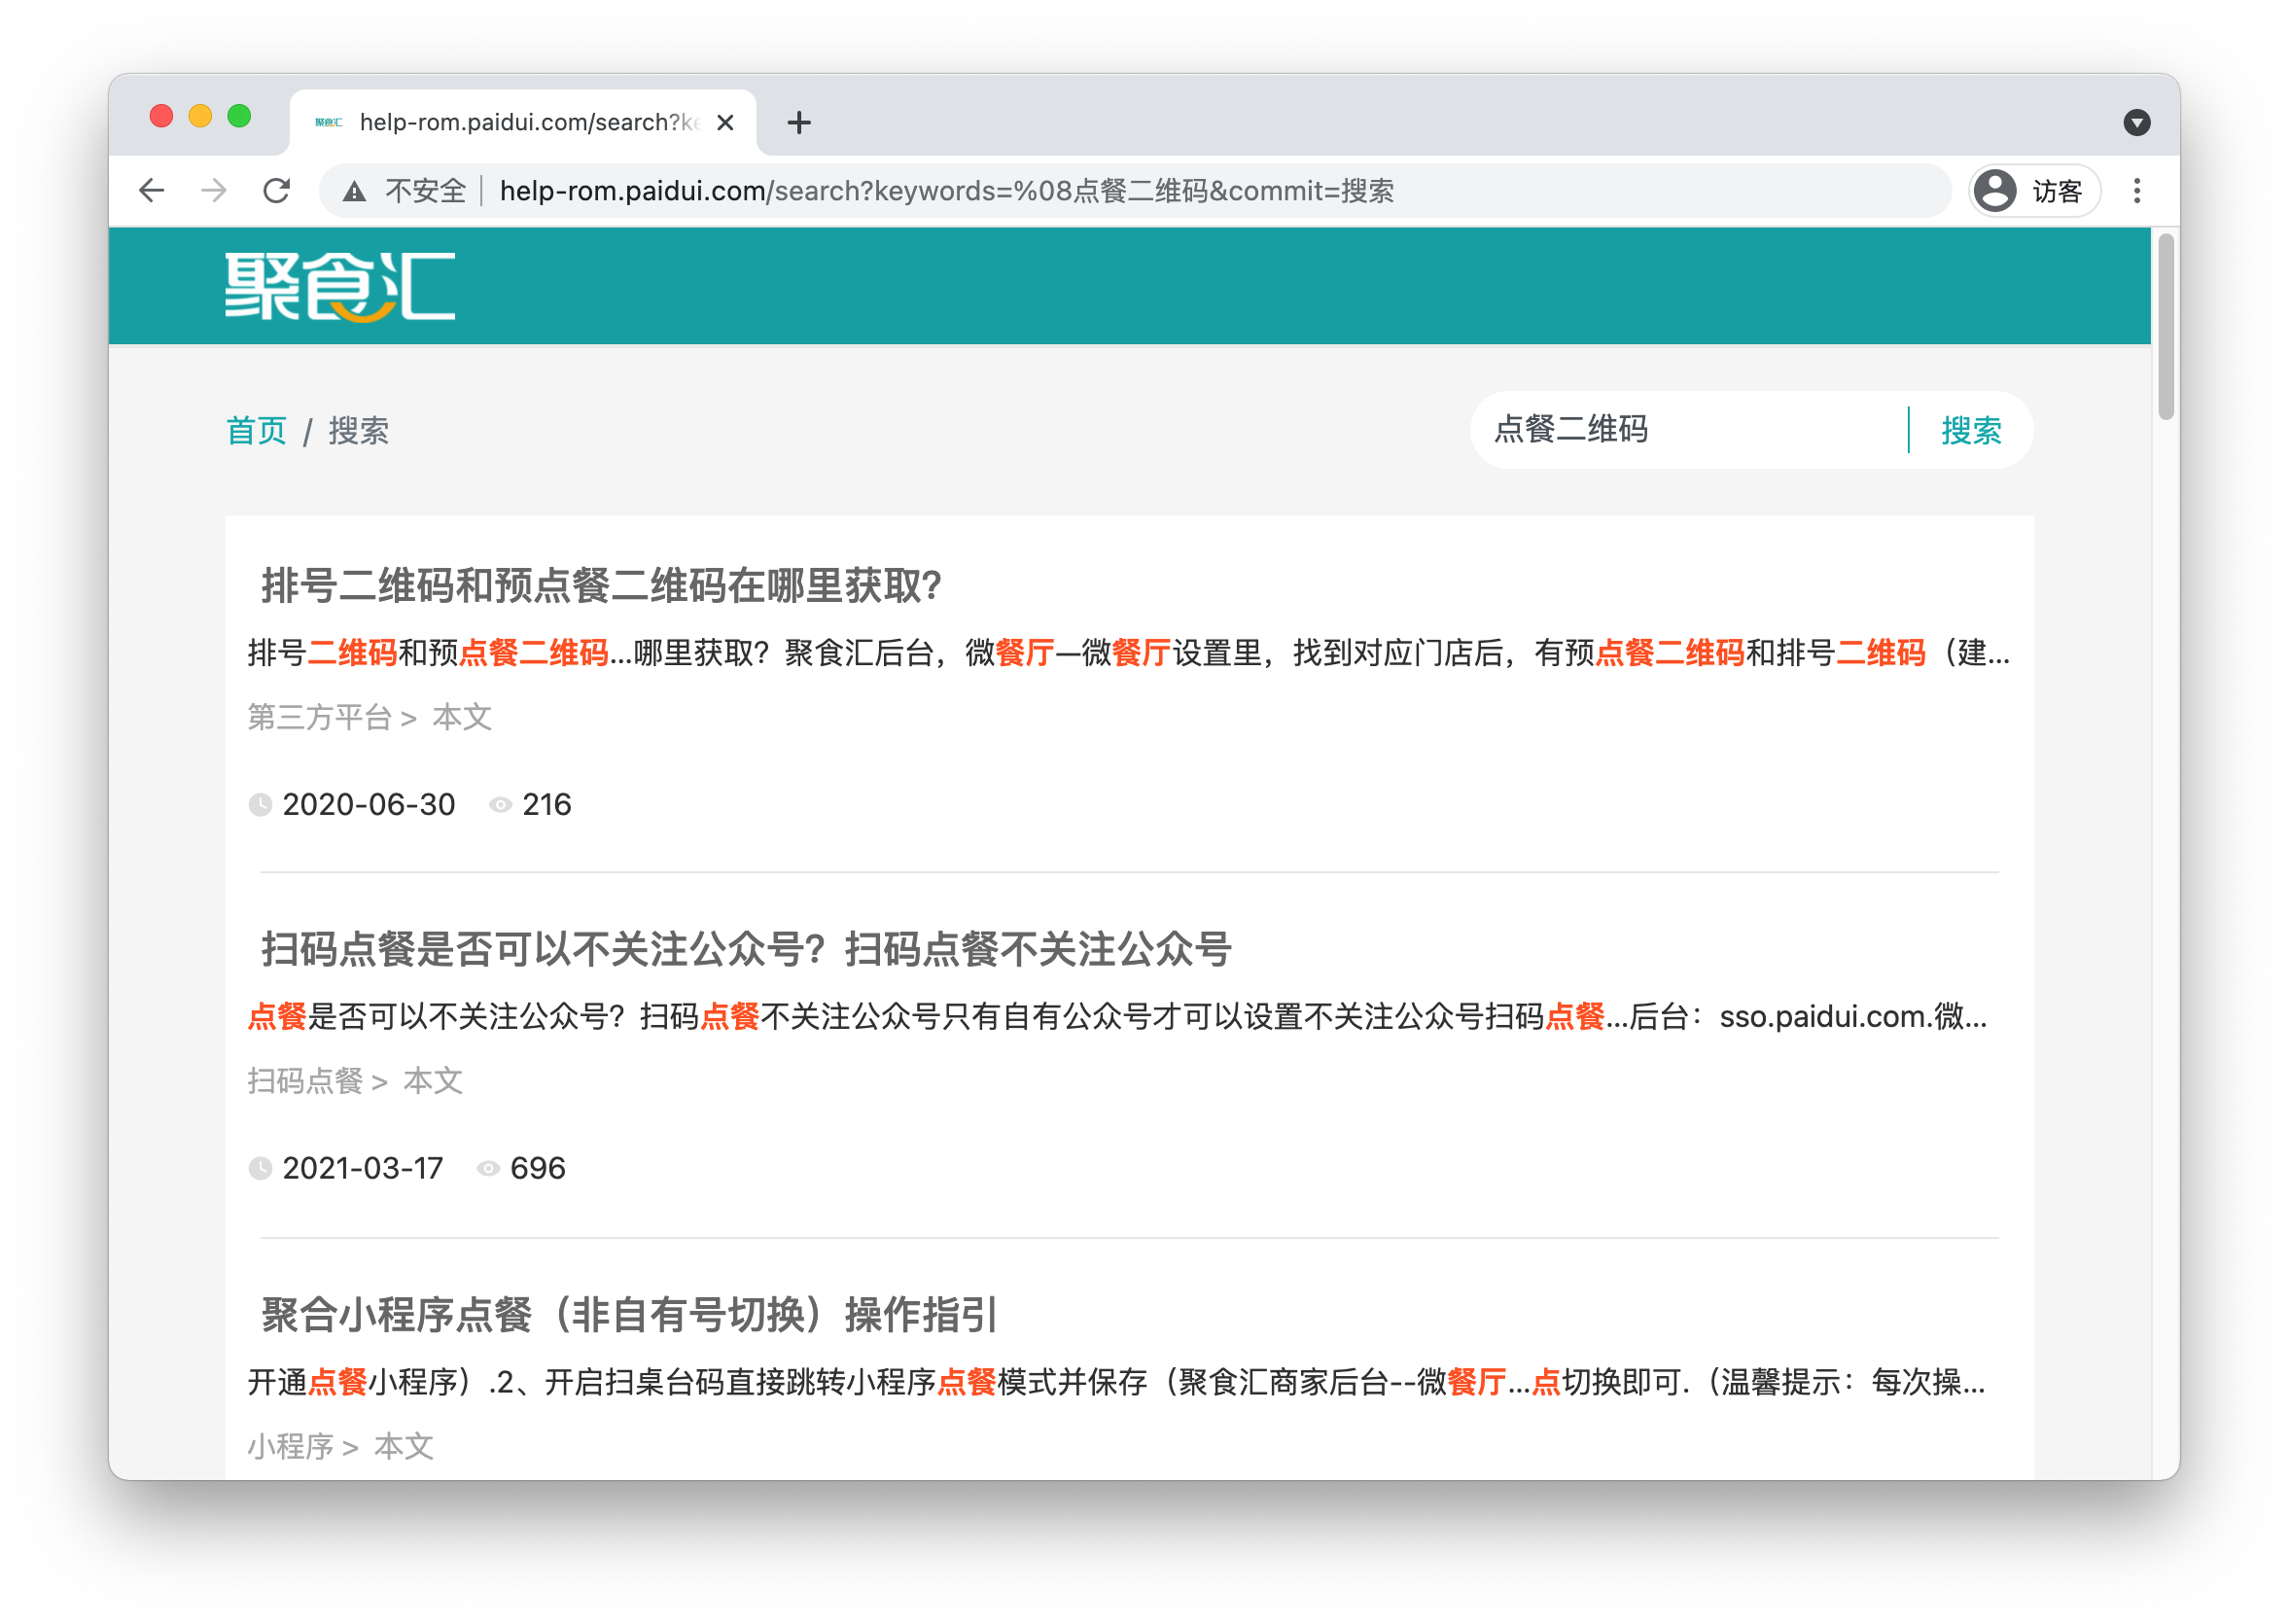2289x1624 pixels.
Task: Click the date 2020-06-30
Action: click(369, 805)
